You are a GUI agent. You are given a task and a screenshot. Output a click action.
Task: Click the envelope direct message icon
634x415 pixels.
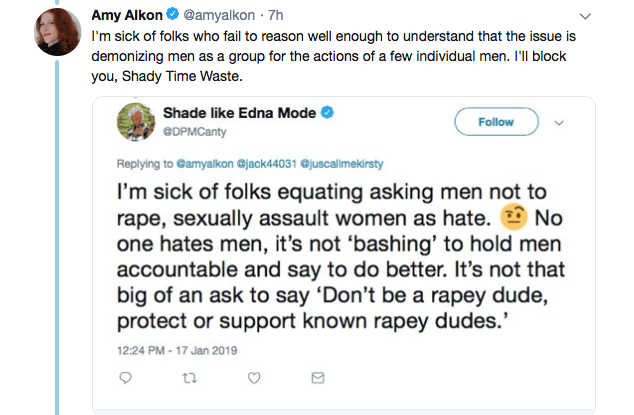[x=317, y=377]
